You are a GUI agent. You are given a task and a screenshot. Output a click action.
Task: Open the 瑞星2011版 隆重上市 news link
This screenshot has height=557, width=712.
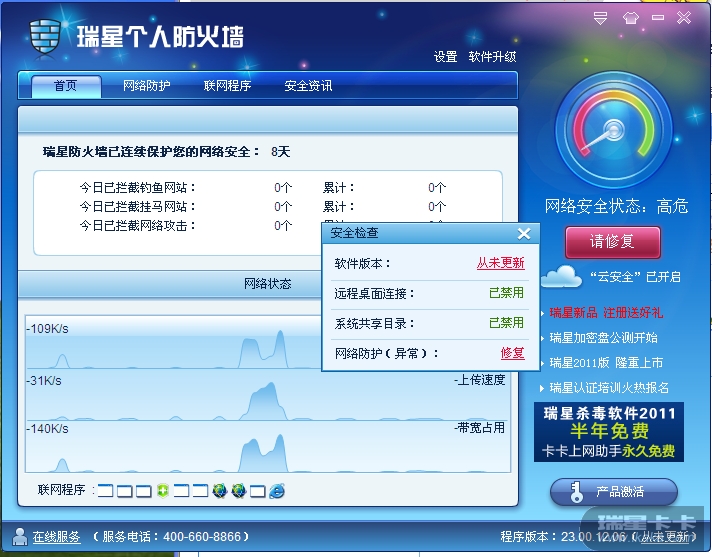point(606,363)
